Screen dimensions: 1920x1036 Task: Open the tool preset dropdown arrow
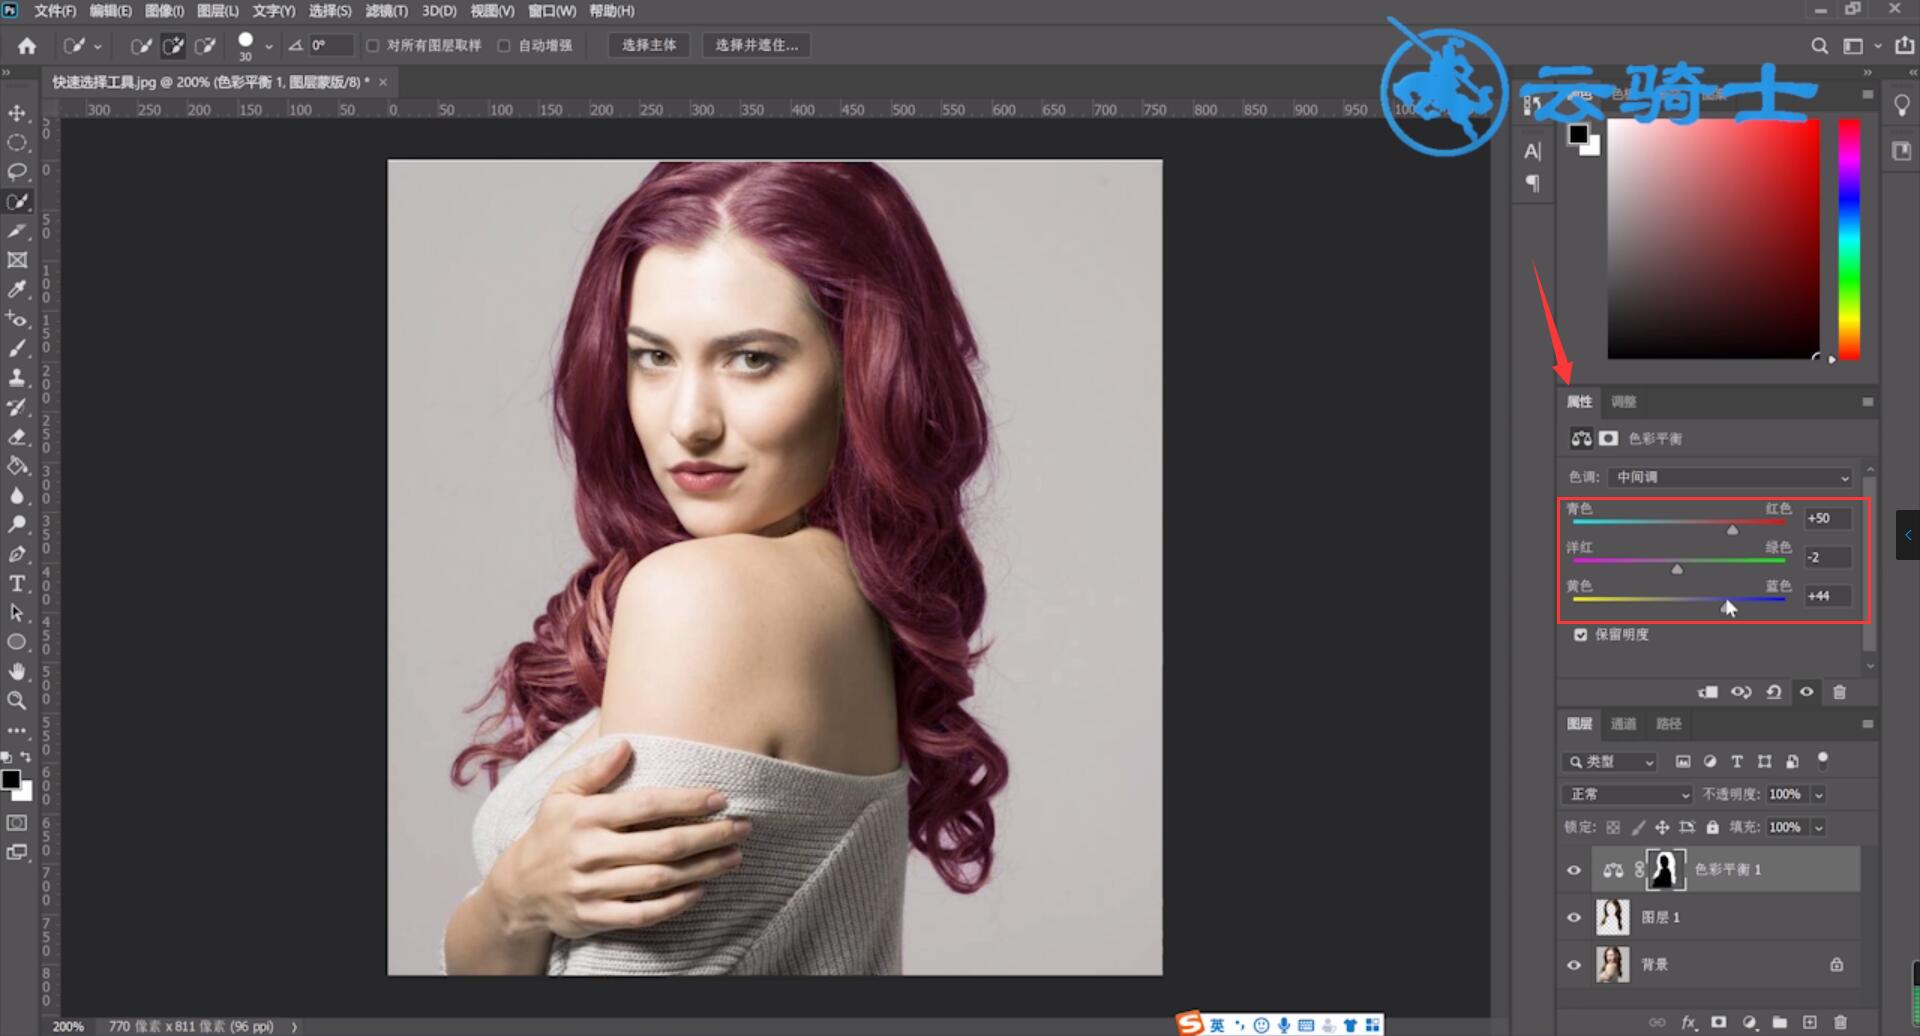point(97,46)
